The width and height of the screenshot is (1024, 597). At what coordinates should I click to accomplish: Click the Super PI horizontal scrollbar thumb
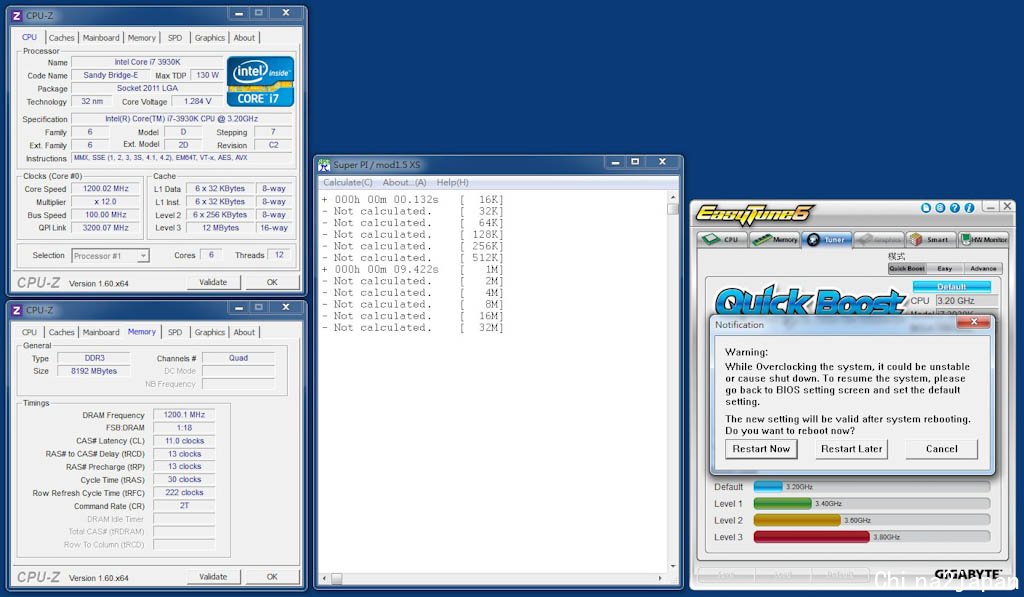click(337, 578)
